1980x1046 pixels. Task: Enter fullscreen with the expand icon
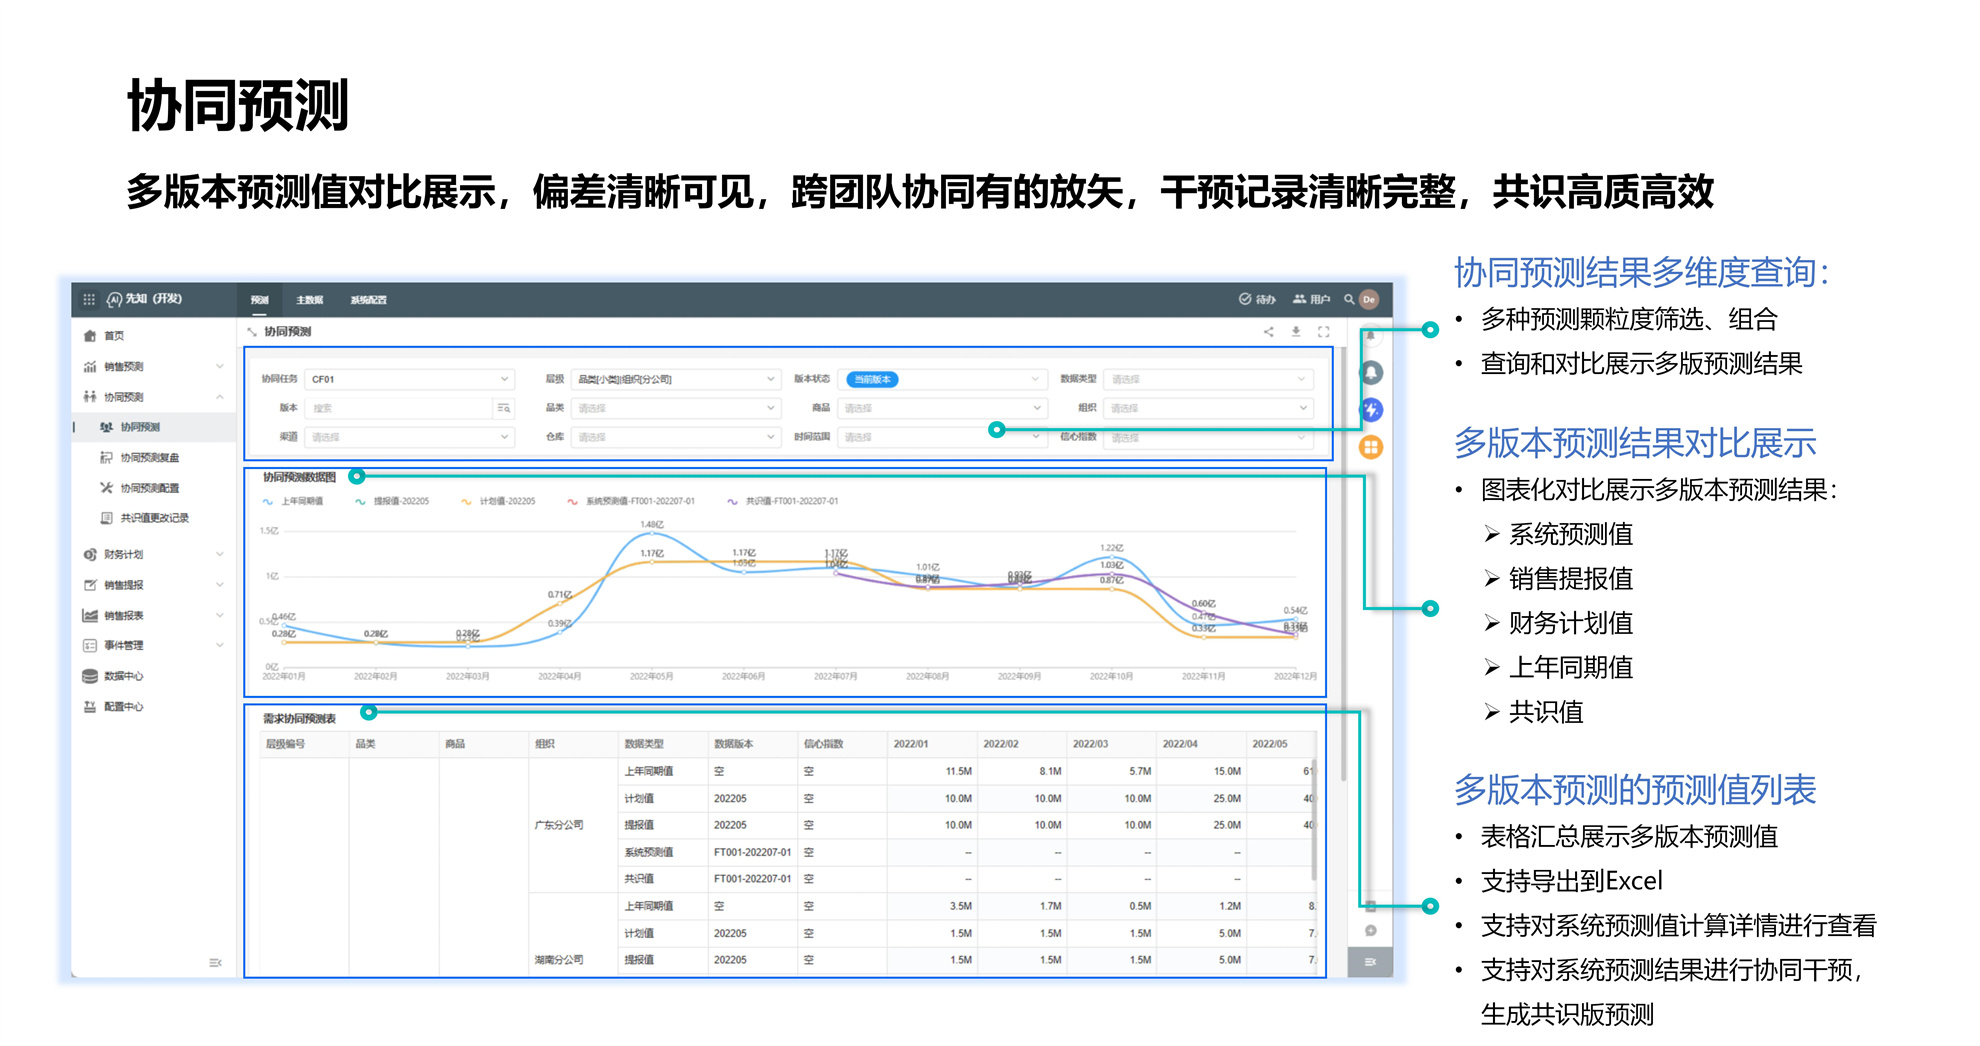click(1324, 332)
